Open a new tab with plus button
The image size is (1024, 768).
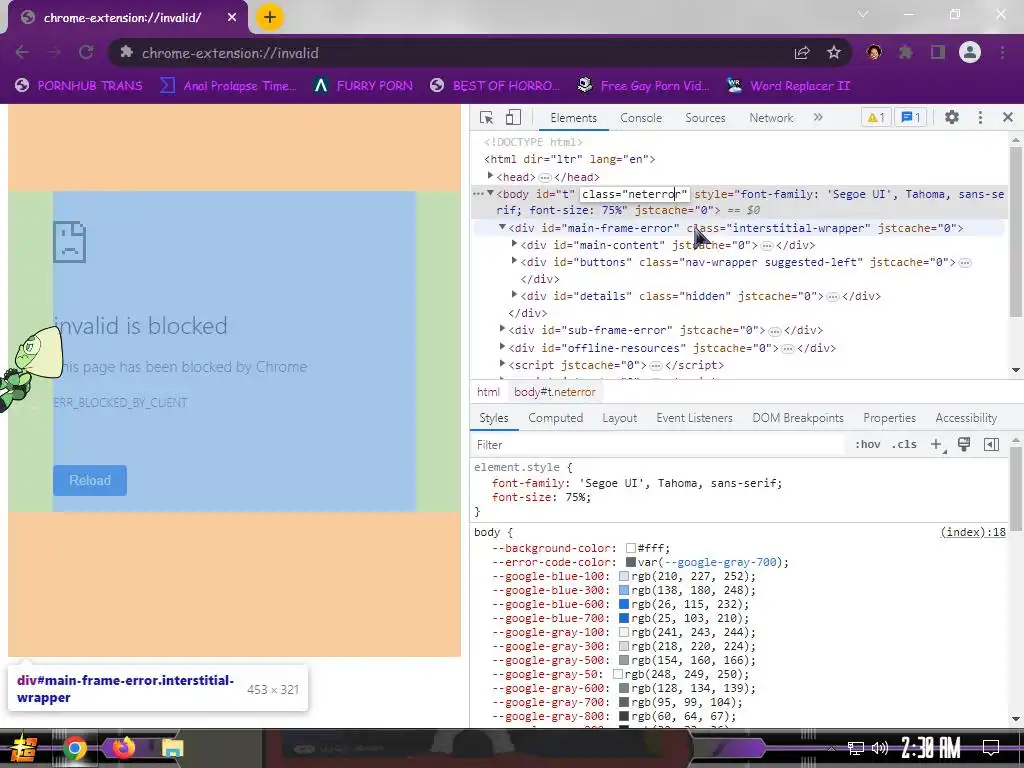pos(270,17)
